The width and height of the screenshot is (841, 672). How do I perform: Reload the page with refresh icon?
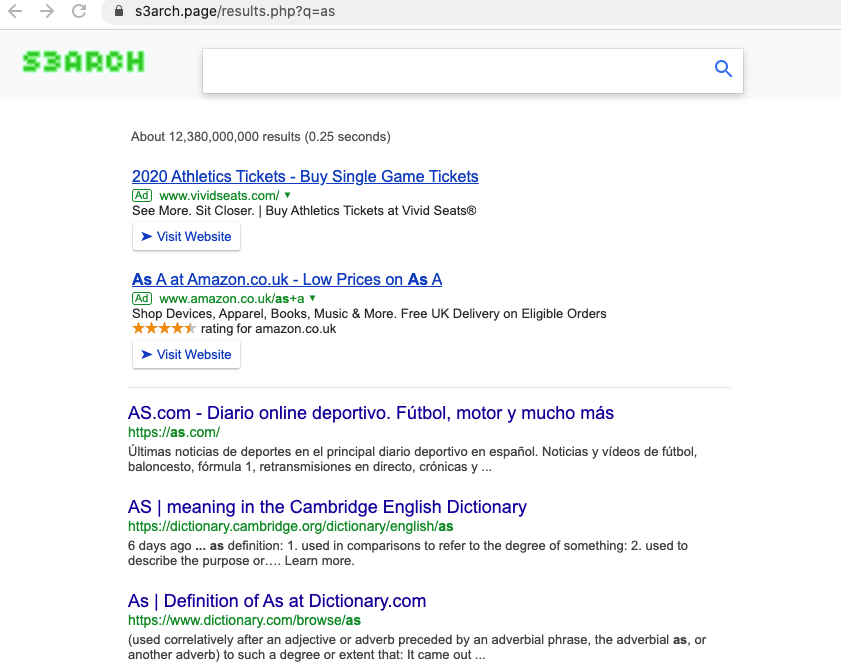pyautogui.click(x=79, y=12)
